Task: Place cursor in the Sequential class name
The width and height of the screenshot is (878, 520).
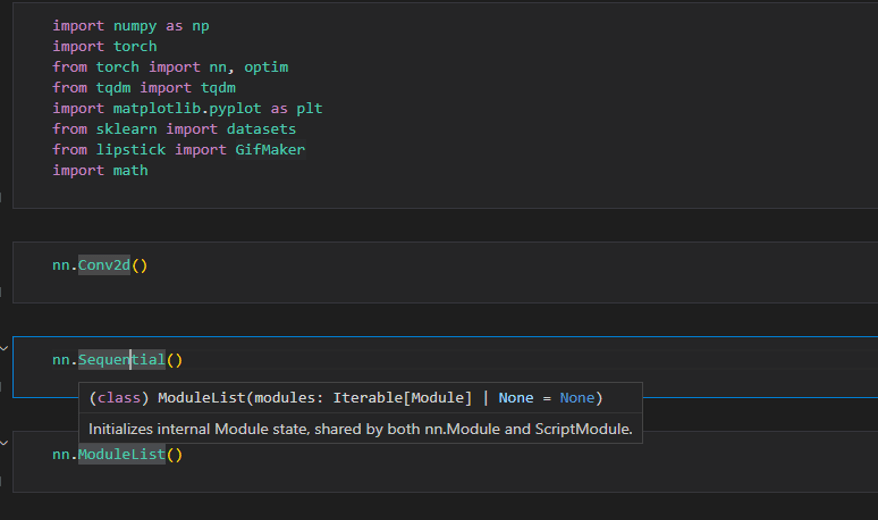Action: pyautogui.click(x=121, y=360)
